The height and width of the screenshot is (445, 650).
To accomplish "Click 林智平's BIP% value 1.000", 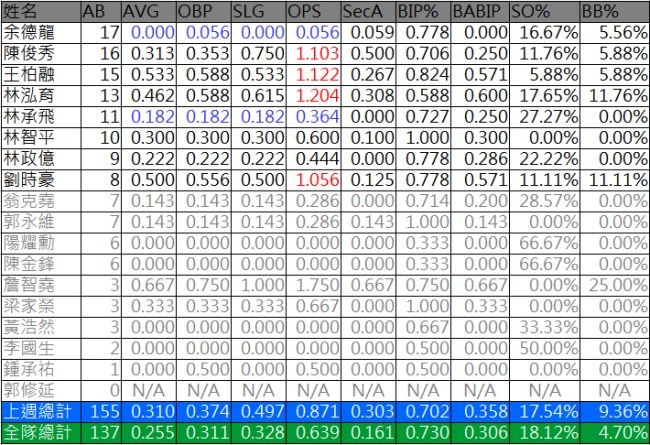I will [427, 138].
